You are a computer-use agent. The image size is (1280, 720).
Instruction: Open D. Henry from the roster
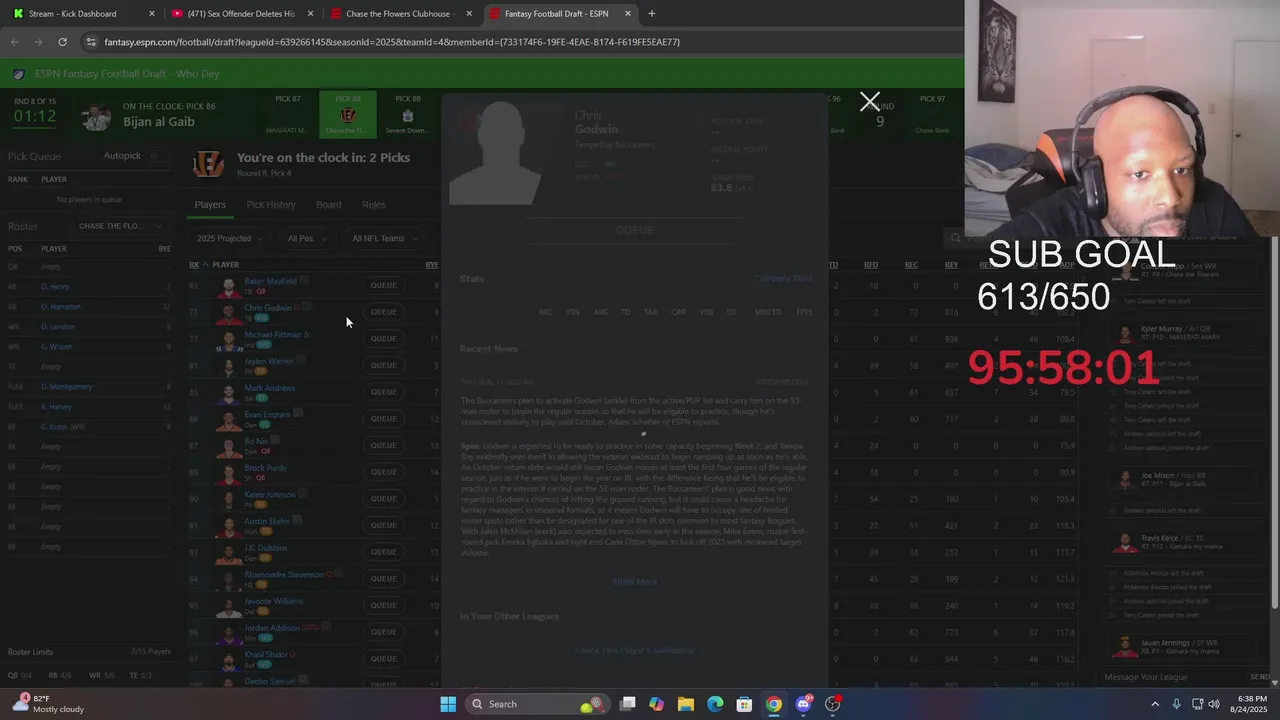(x=55, y=287)
